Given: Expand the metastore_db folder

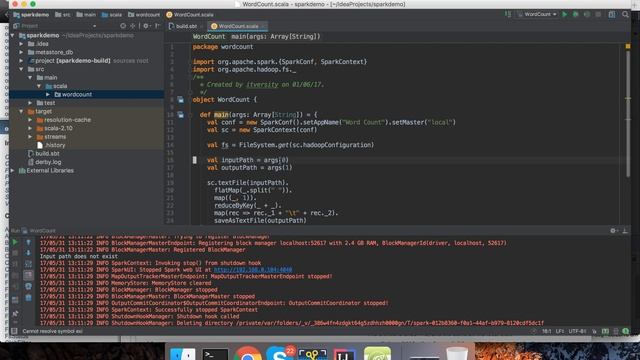Looking at the screenshot, I should [21, 52].
